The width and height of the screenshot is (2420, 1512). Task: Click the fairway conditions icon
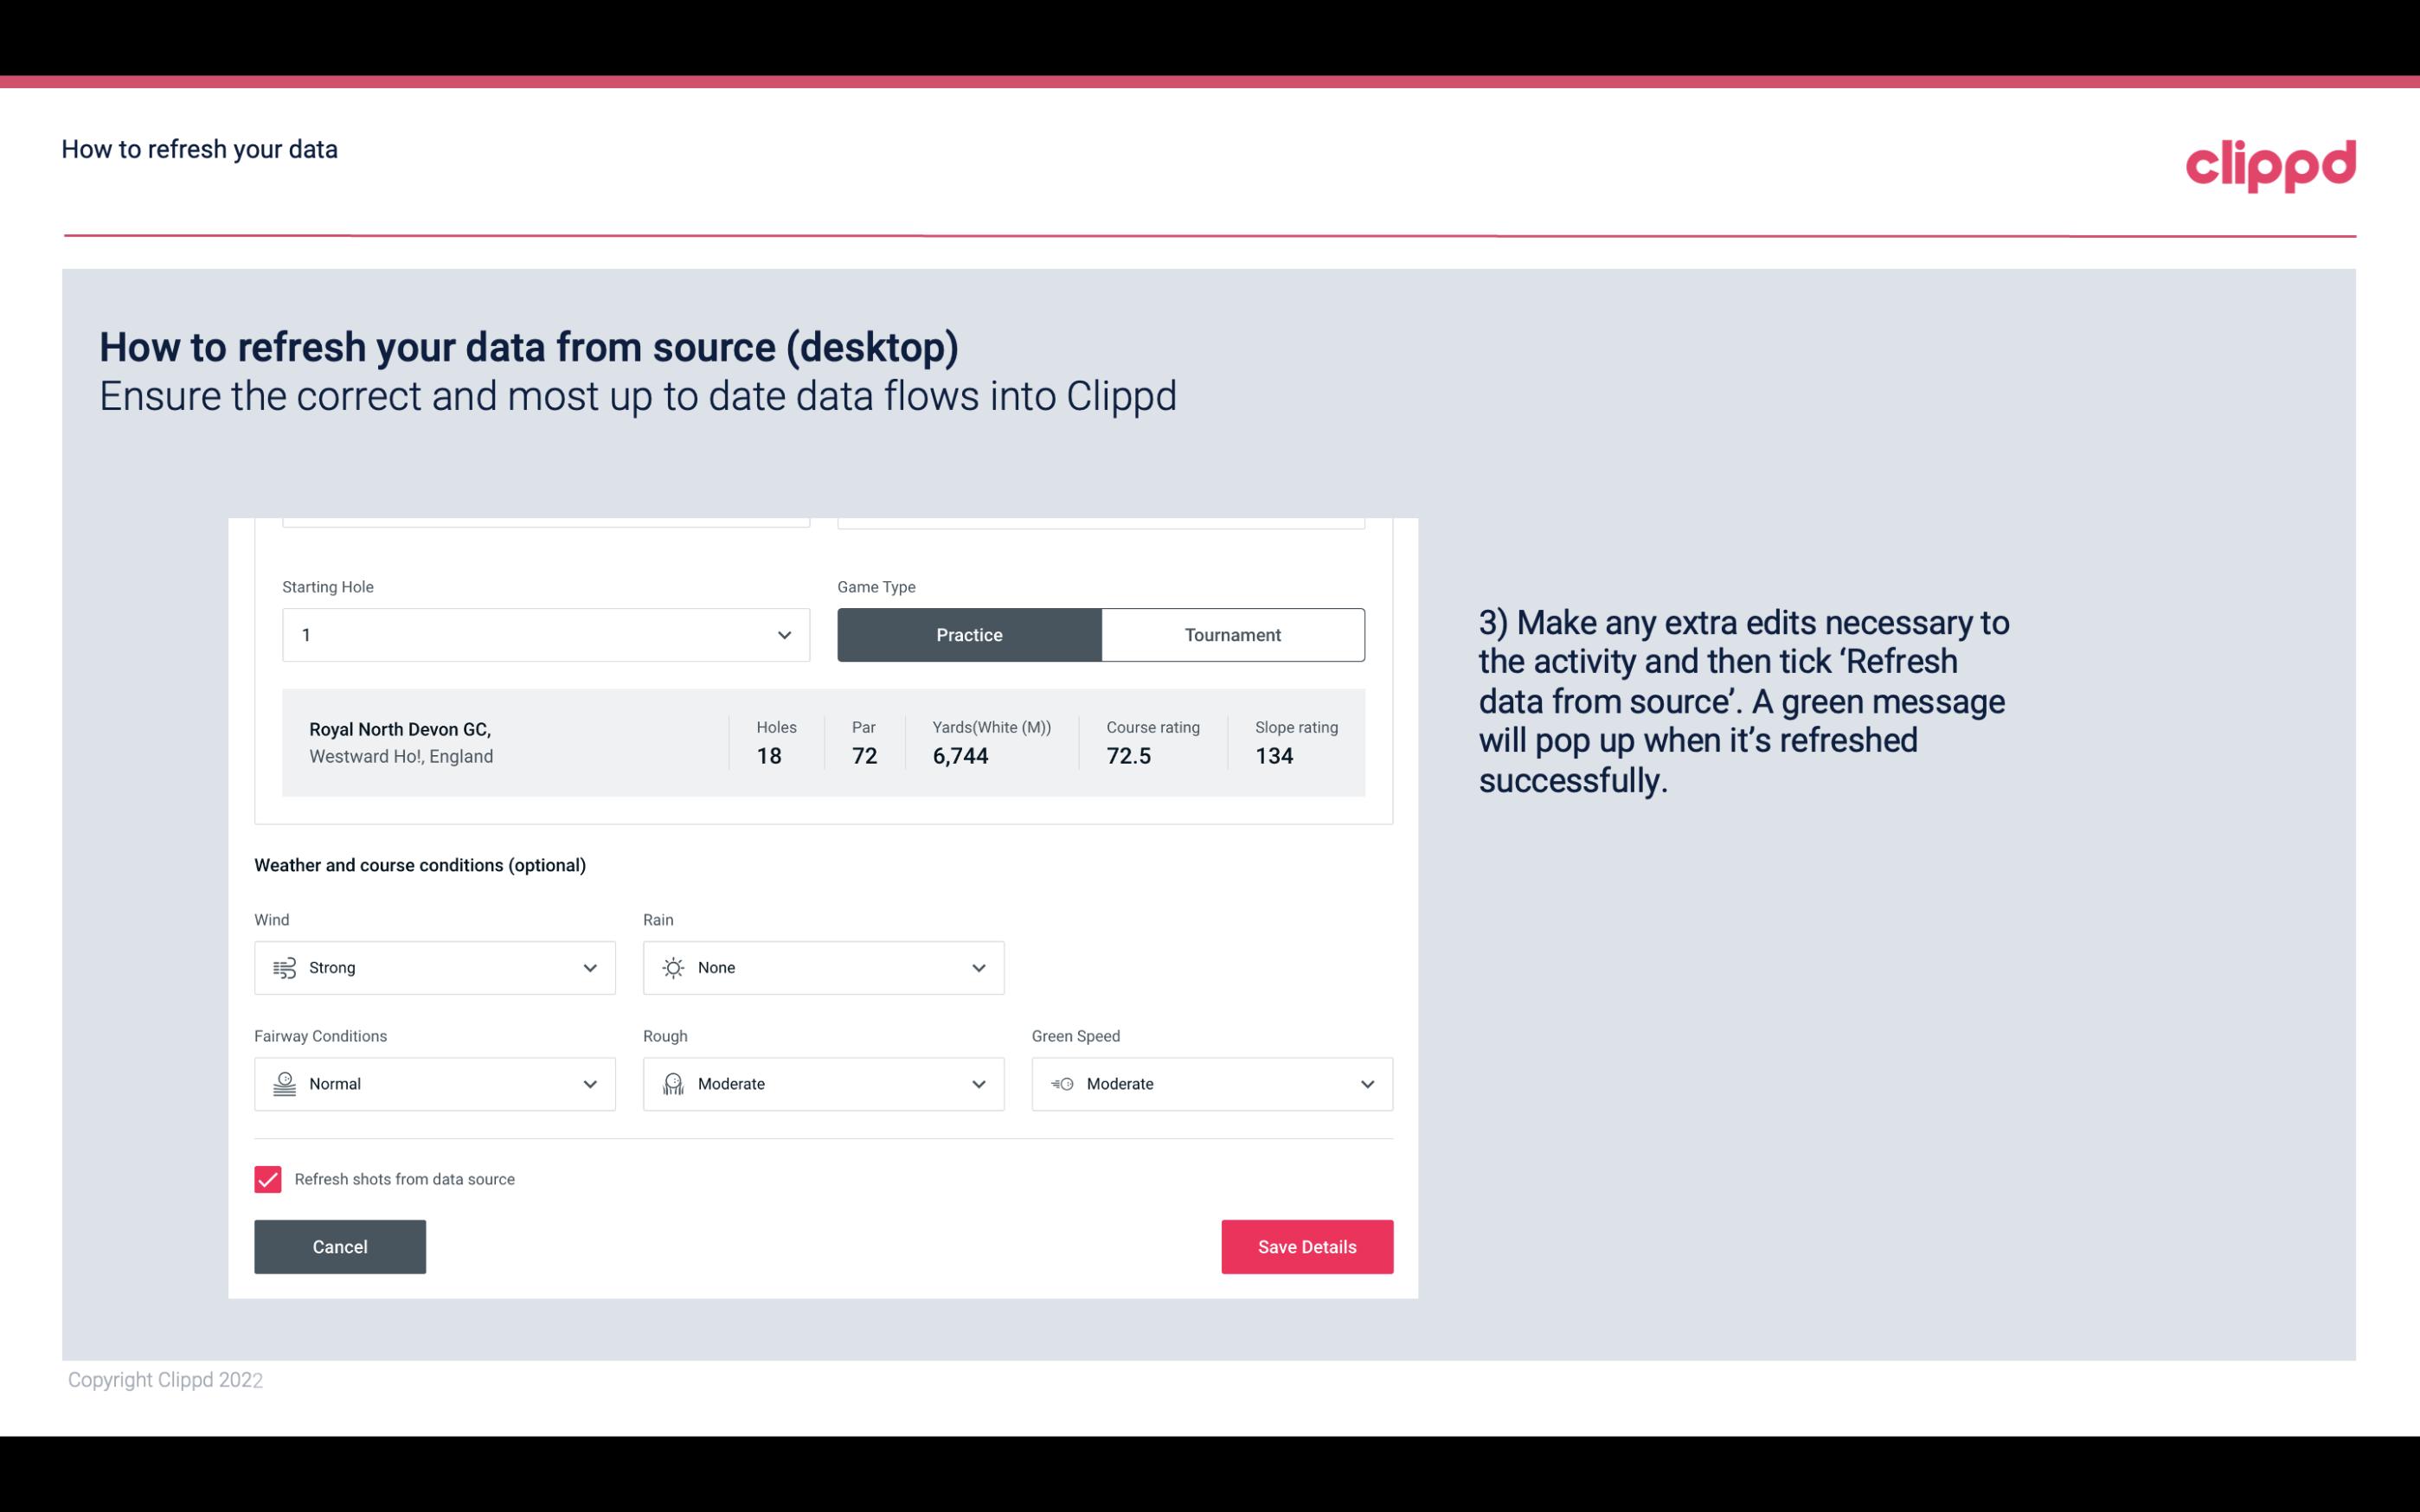pyautogui.click(x=284, y=1084)
